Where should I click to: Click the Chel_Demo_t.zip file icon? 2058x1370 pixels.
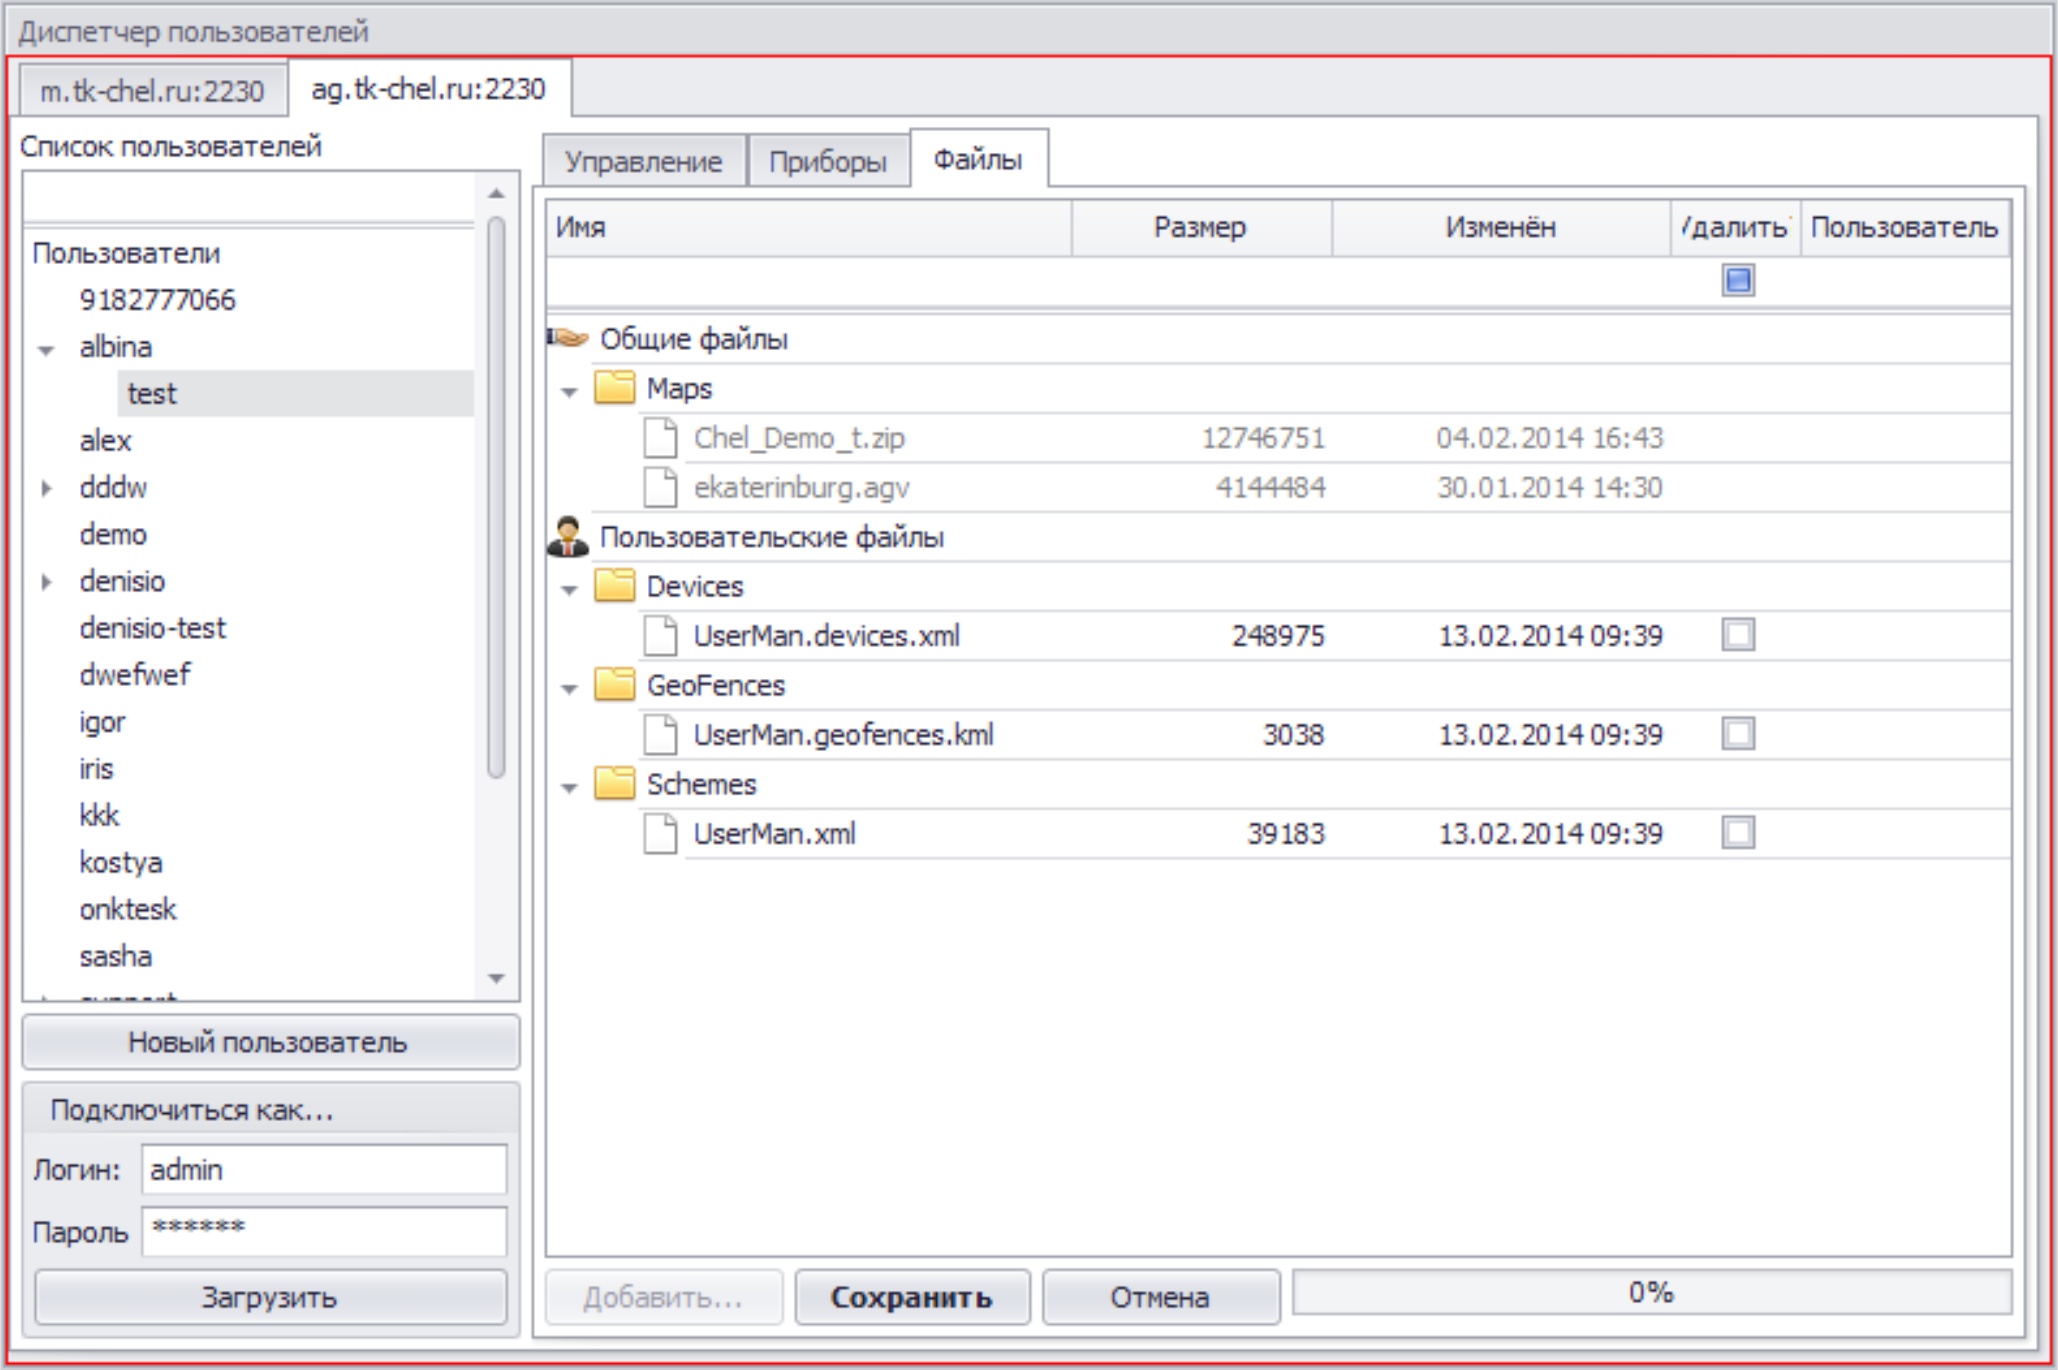[x=660, y=437]
